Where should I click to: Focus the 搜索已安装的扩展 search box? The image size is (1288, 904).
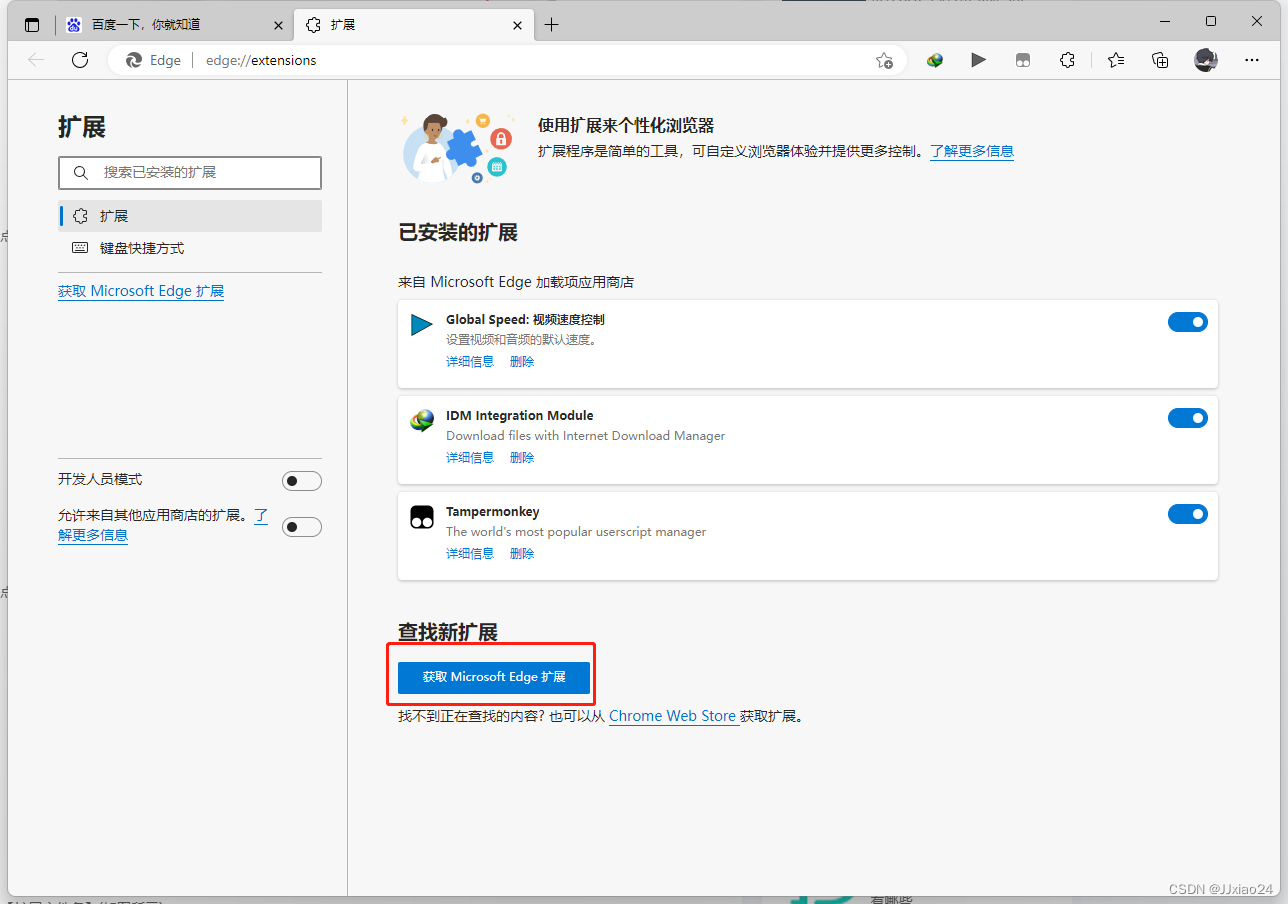tap(190, 173)
